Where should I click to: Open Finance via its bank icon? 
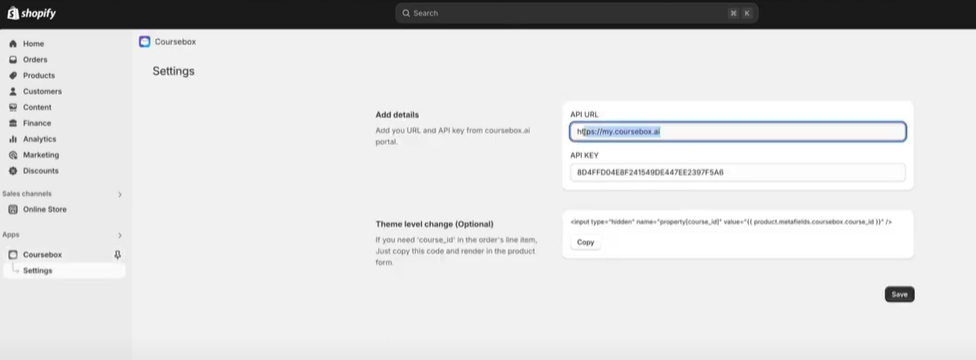pos(12,123)
